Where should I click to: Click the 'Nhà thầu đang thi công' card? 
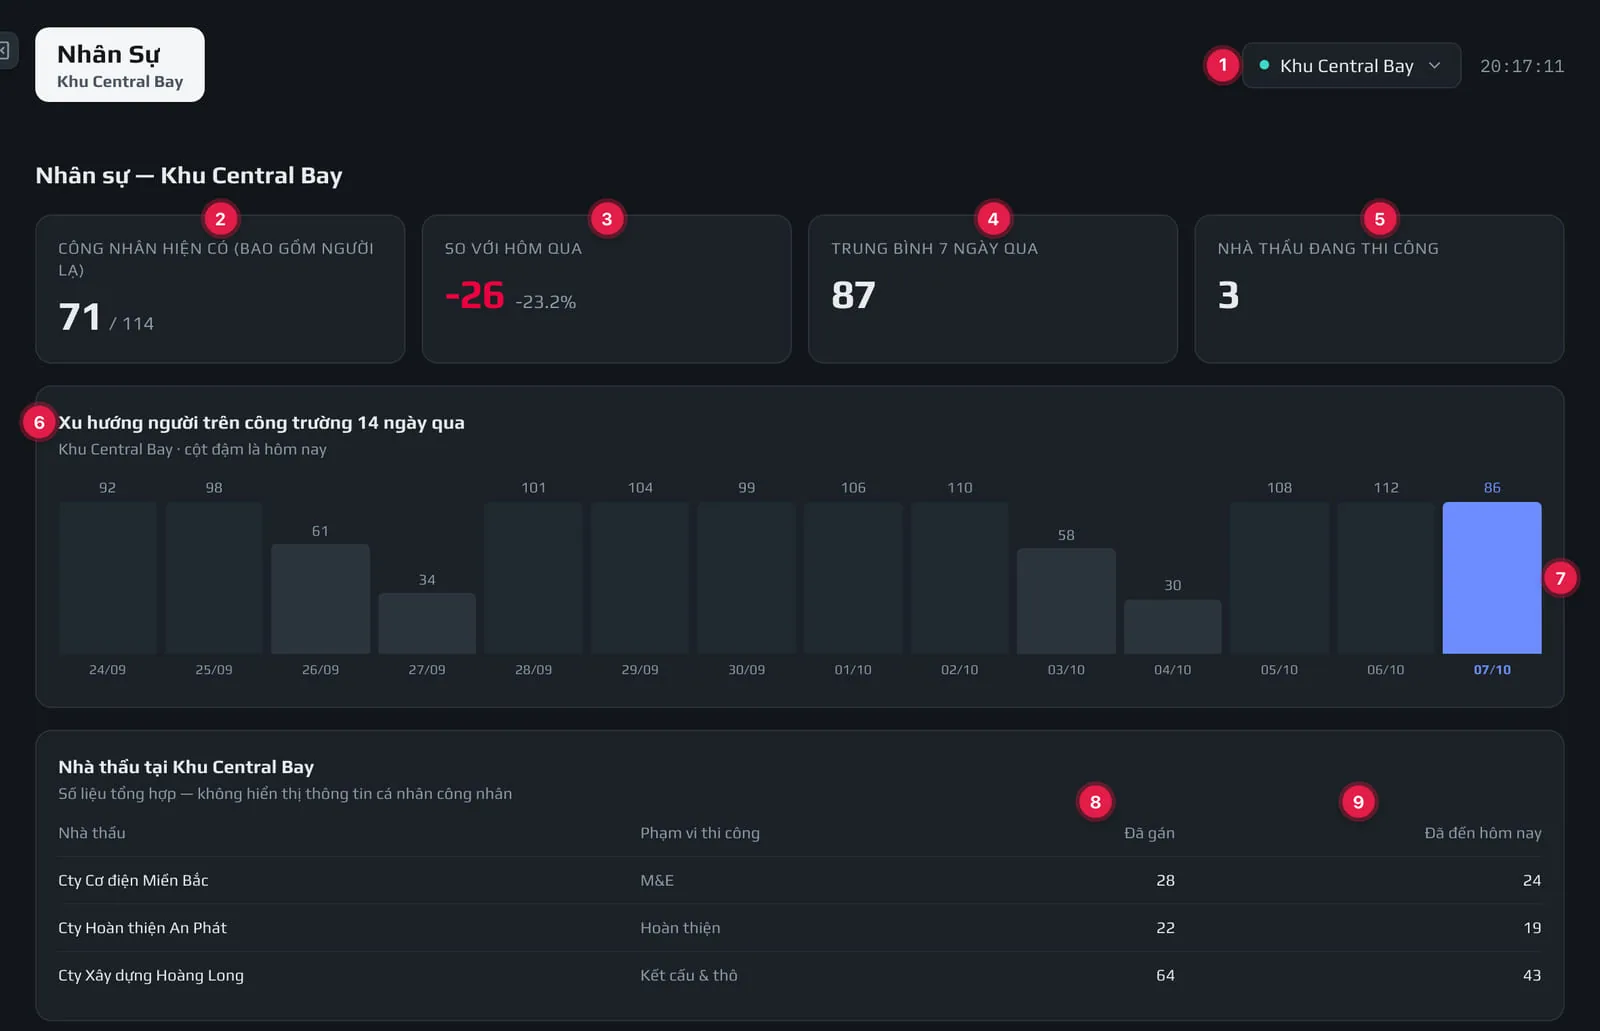[1379, 289]
